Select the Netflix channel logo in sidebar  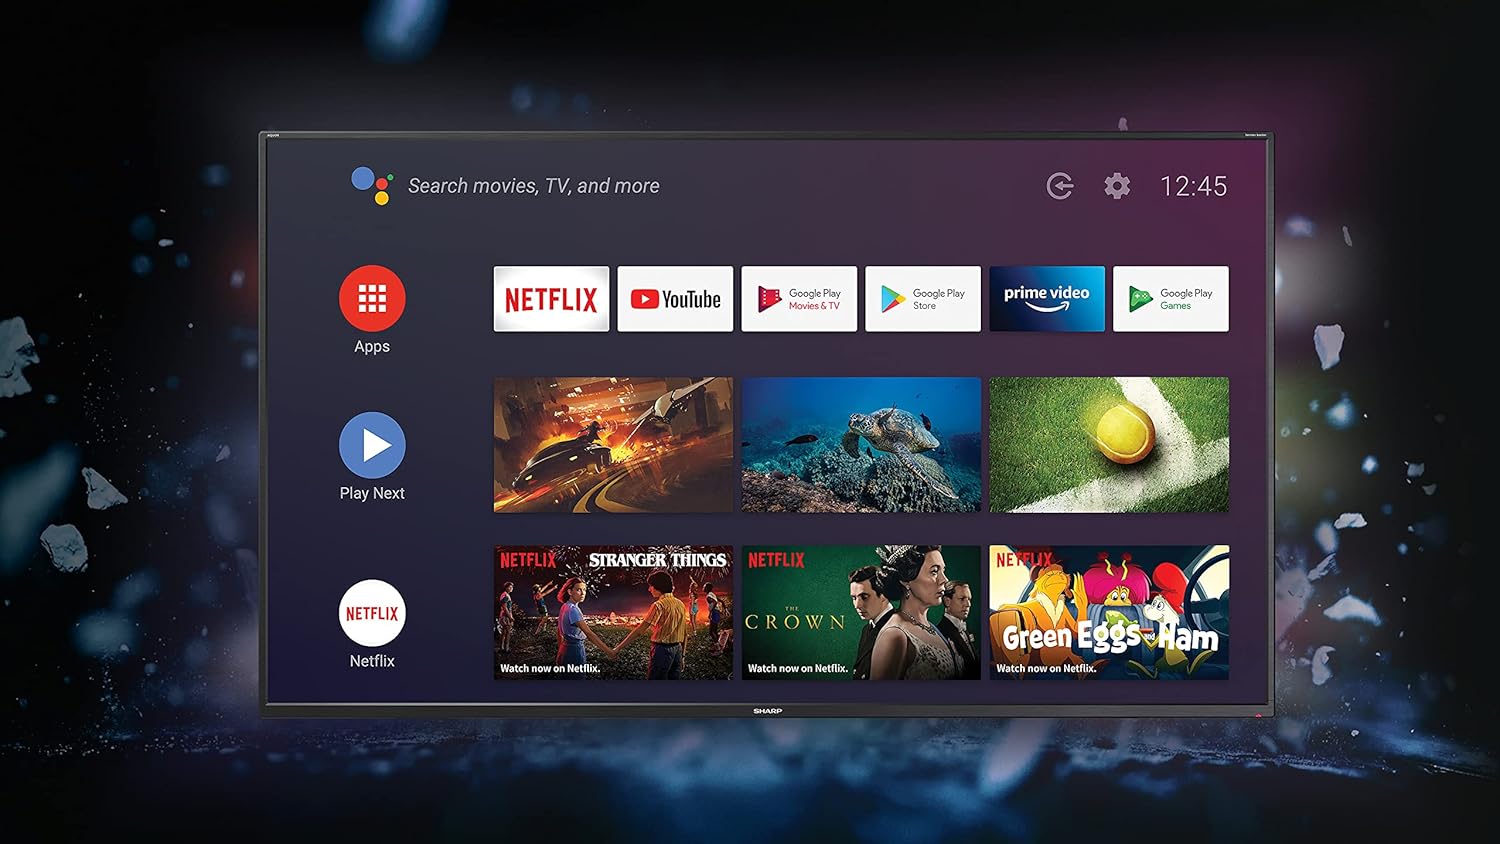pyautogui.click(x=371, y=612)
